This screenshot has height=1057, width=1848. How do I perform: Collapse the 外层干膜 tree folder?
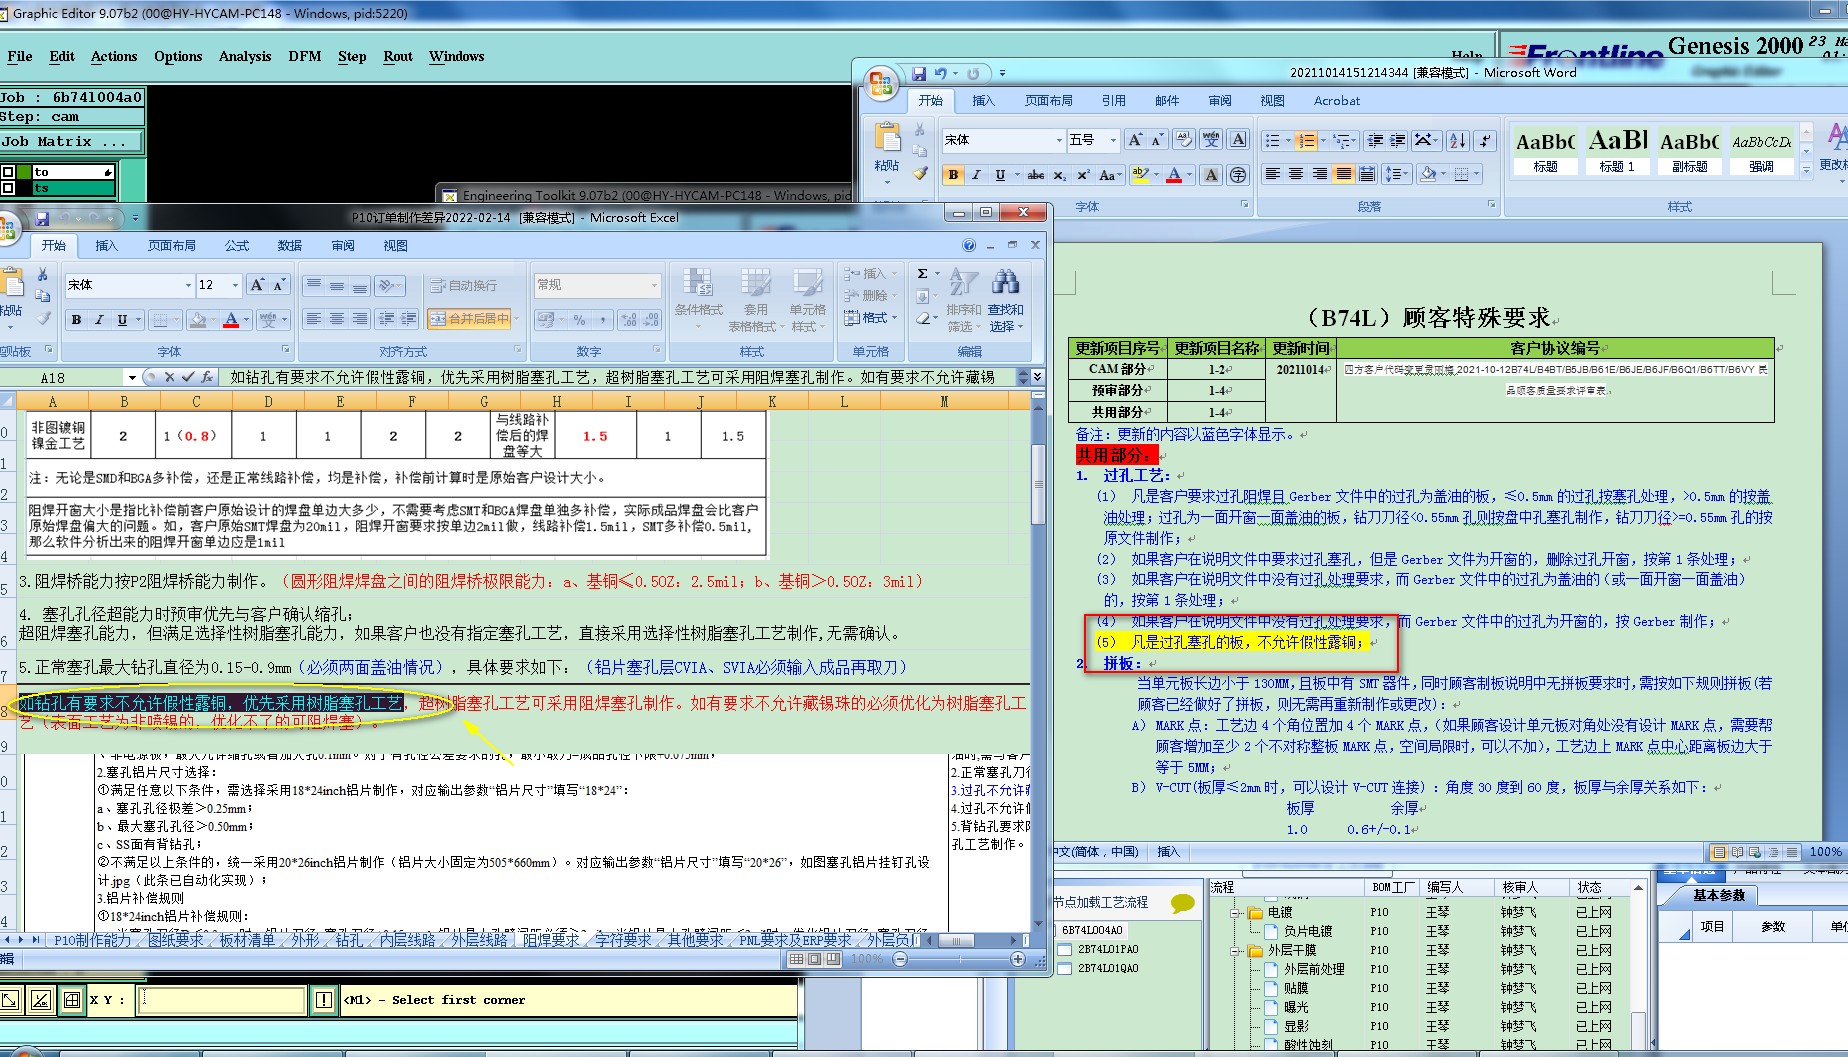point(1235,950)
